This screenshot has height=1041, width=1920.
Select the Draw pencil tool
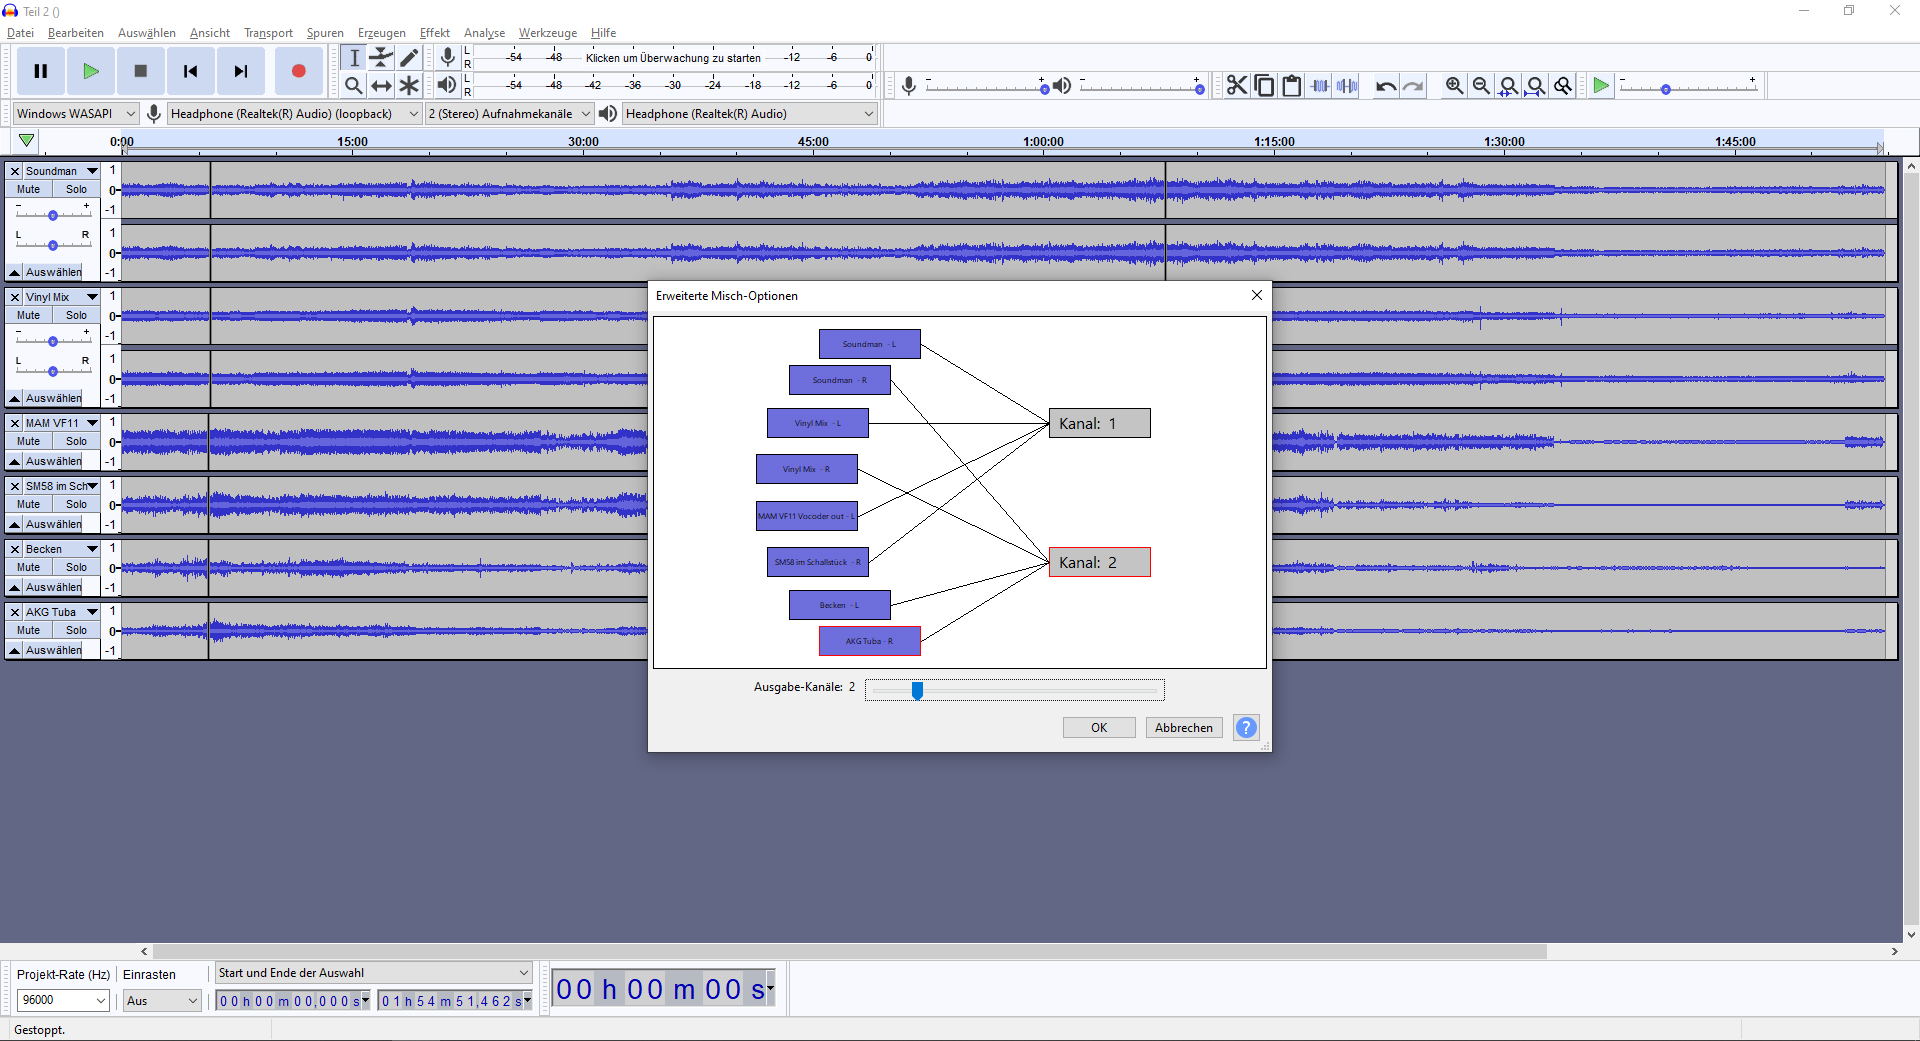409,58
